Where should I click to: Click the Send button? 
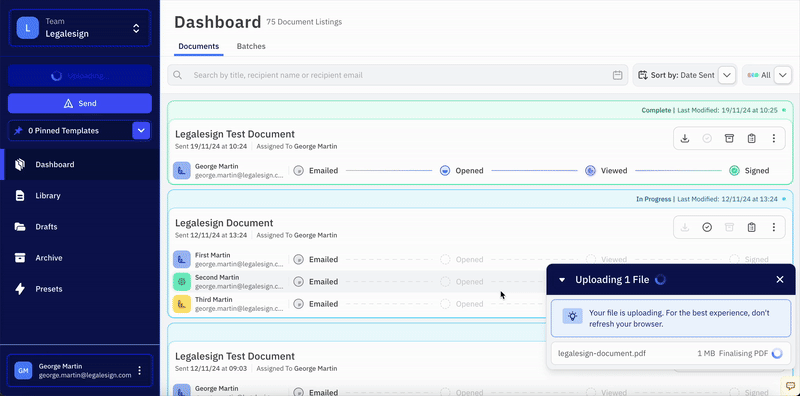[80, 103]
